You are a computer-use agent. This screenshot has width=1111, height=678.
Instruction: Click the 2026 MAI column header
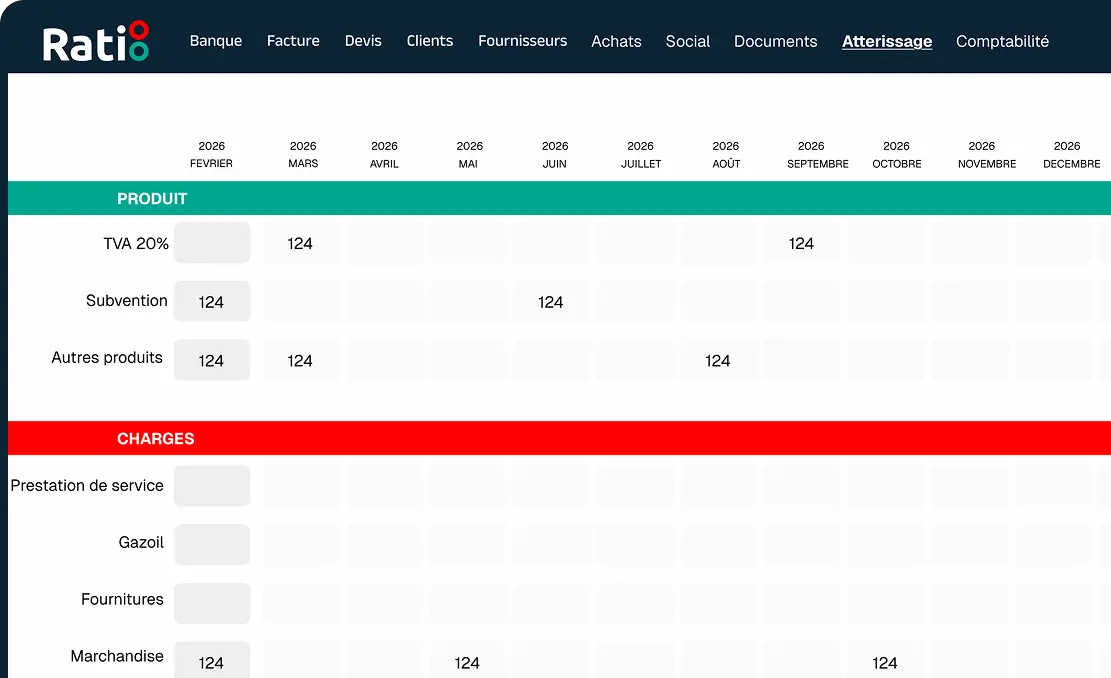pyautogui.click(x=469, y=154)
